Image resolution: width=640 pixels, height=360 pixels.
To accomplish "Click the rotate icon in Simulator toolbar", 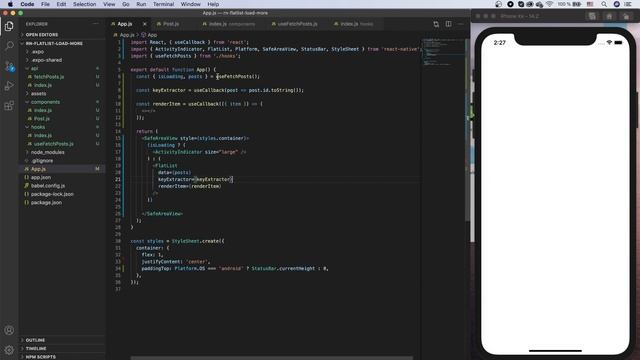I will pos(626,16).
